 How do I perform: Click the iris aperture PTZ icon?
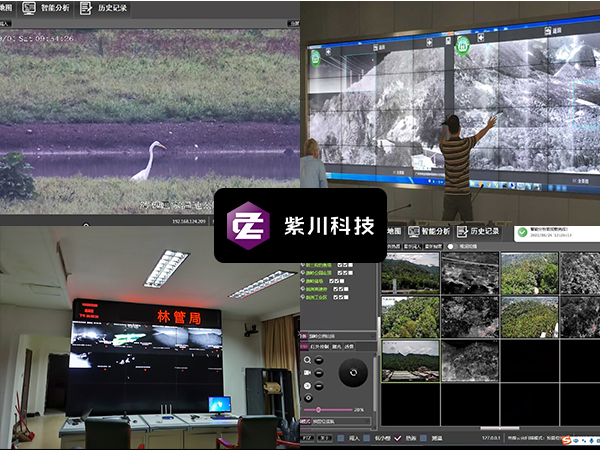307,386
